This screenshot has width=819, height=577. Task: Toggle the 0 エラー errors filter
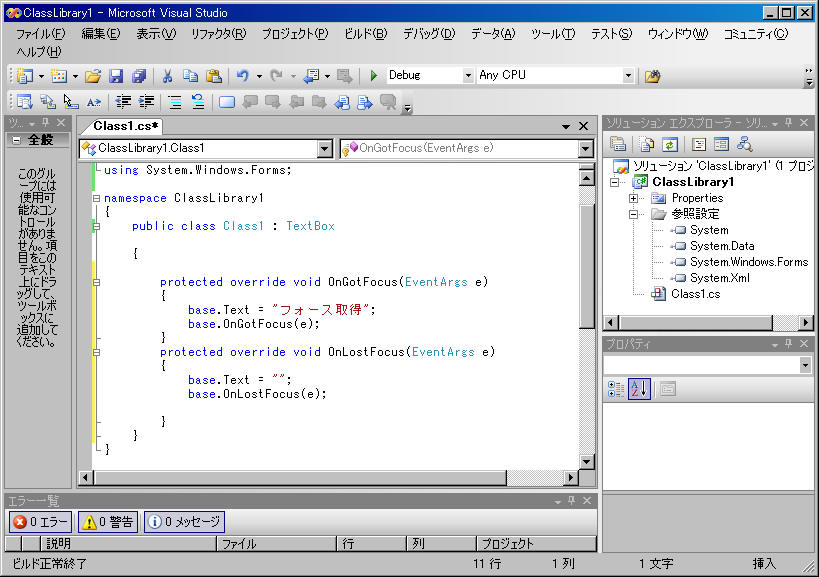(41, 522)
